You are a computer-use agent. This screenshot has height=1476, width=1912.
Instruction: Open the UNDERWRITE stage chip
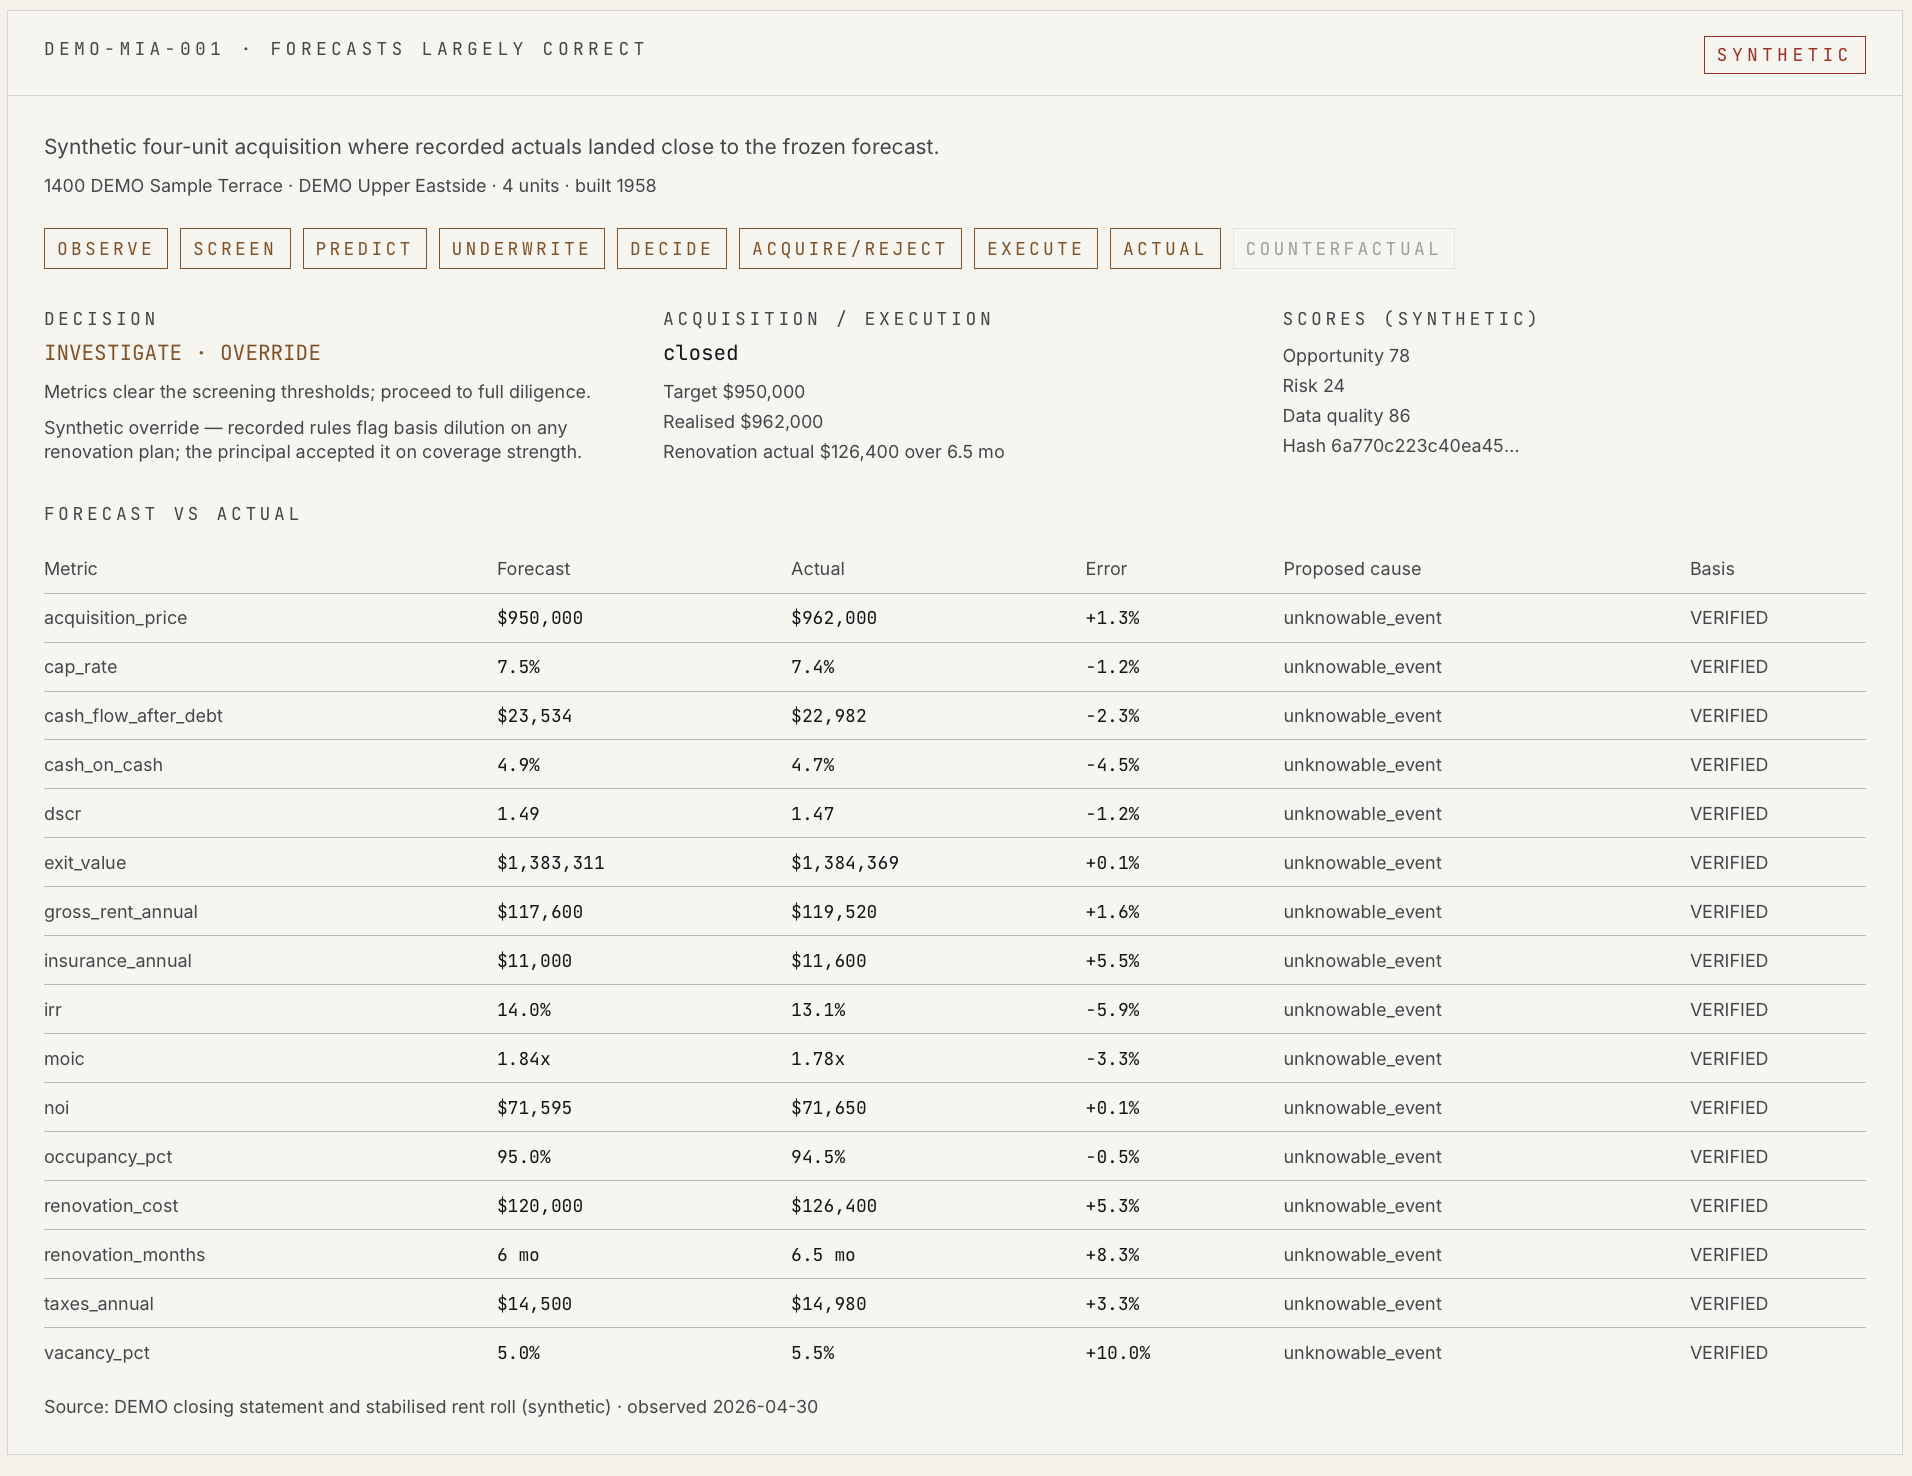tap(521, 249)
